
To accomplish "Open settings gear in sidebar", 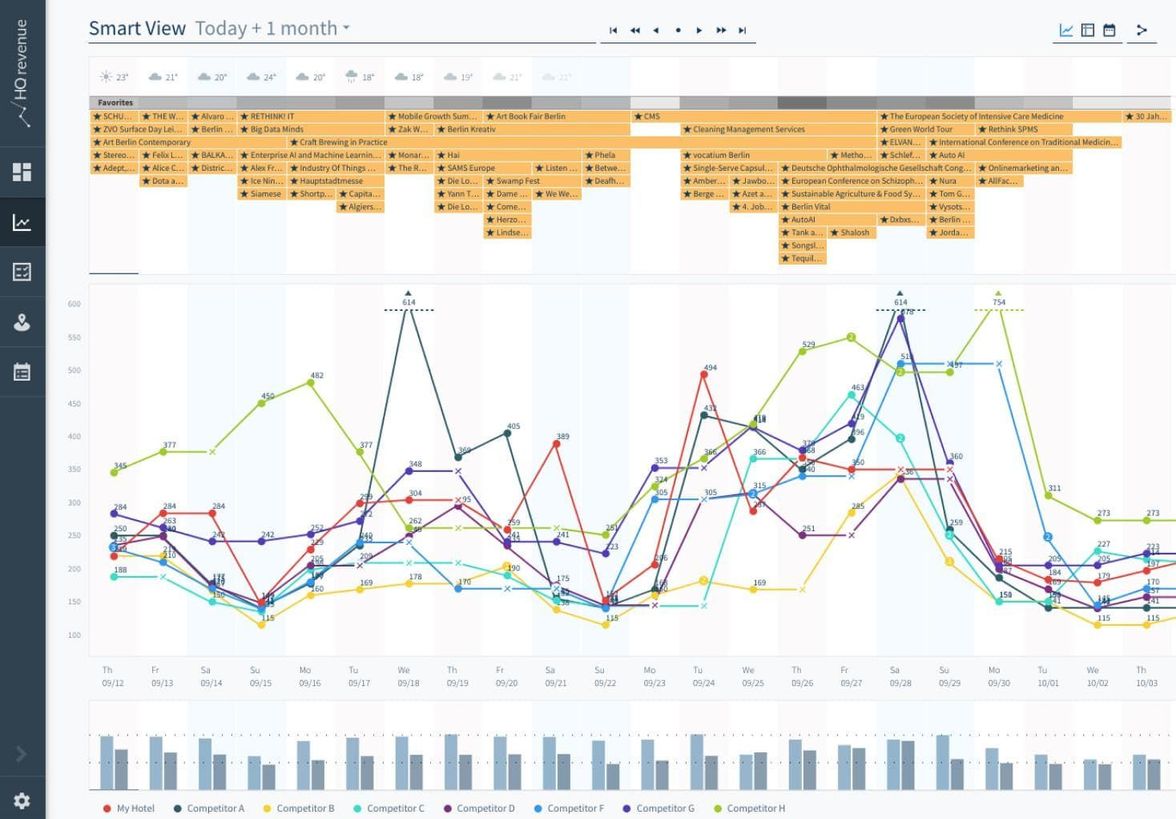I will [x=22, y=801].
